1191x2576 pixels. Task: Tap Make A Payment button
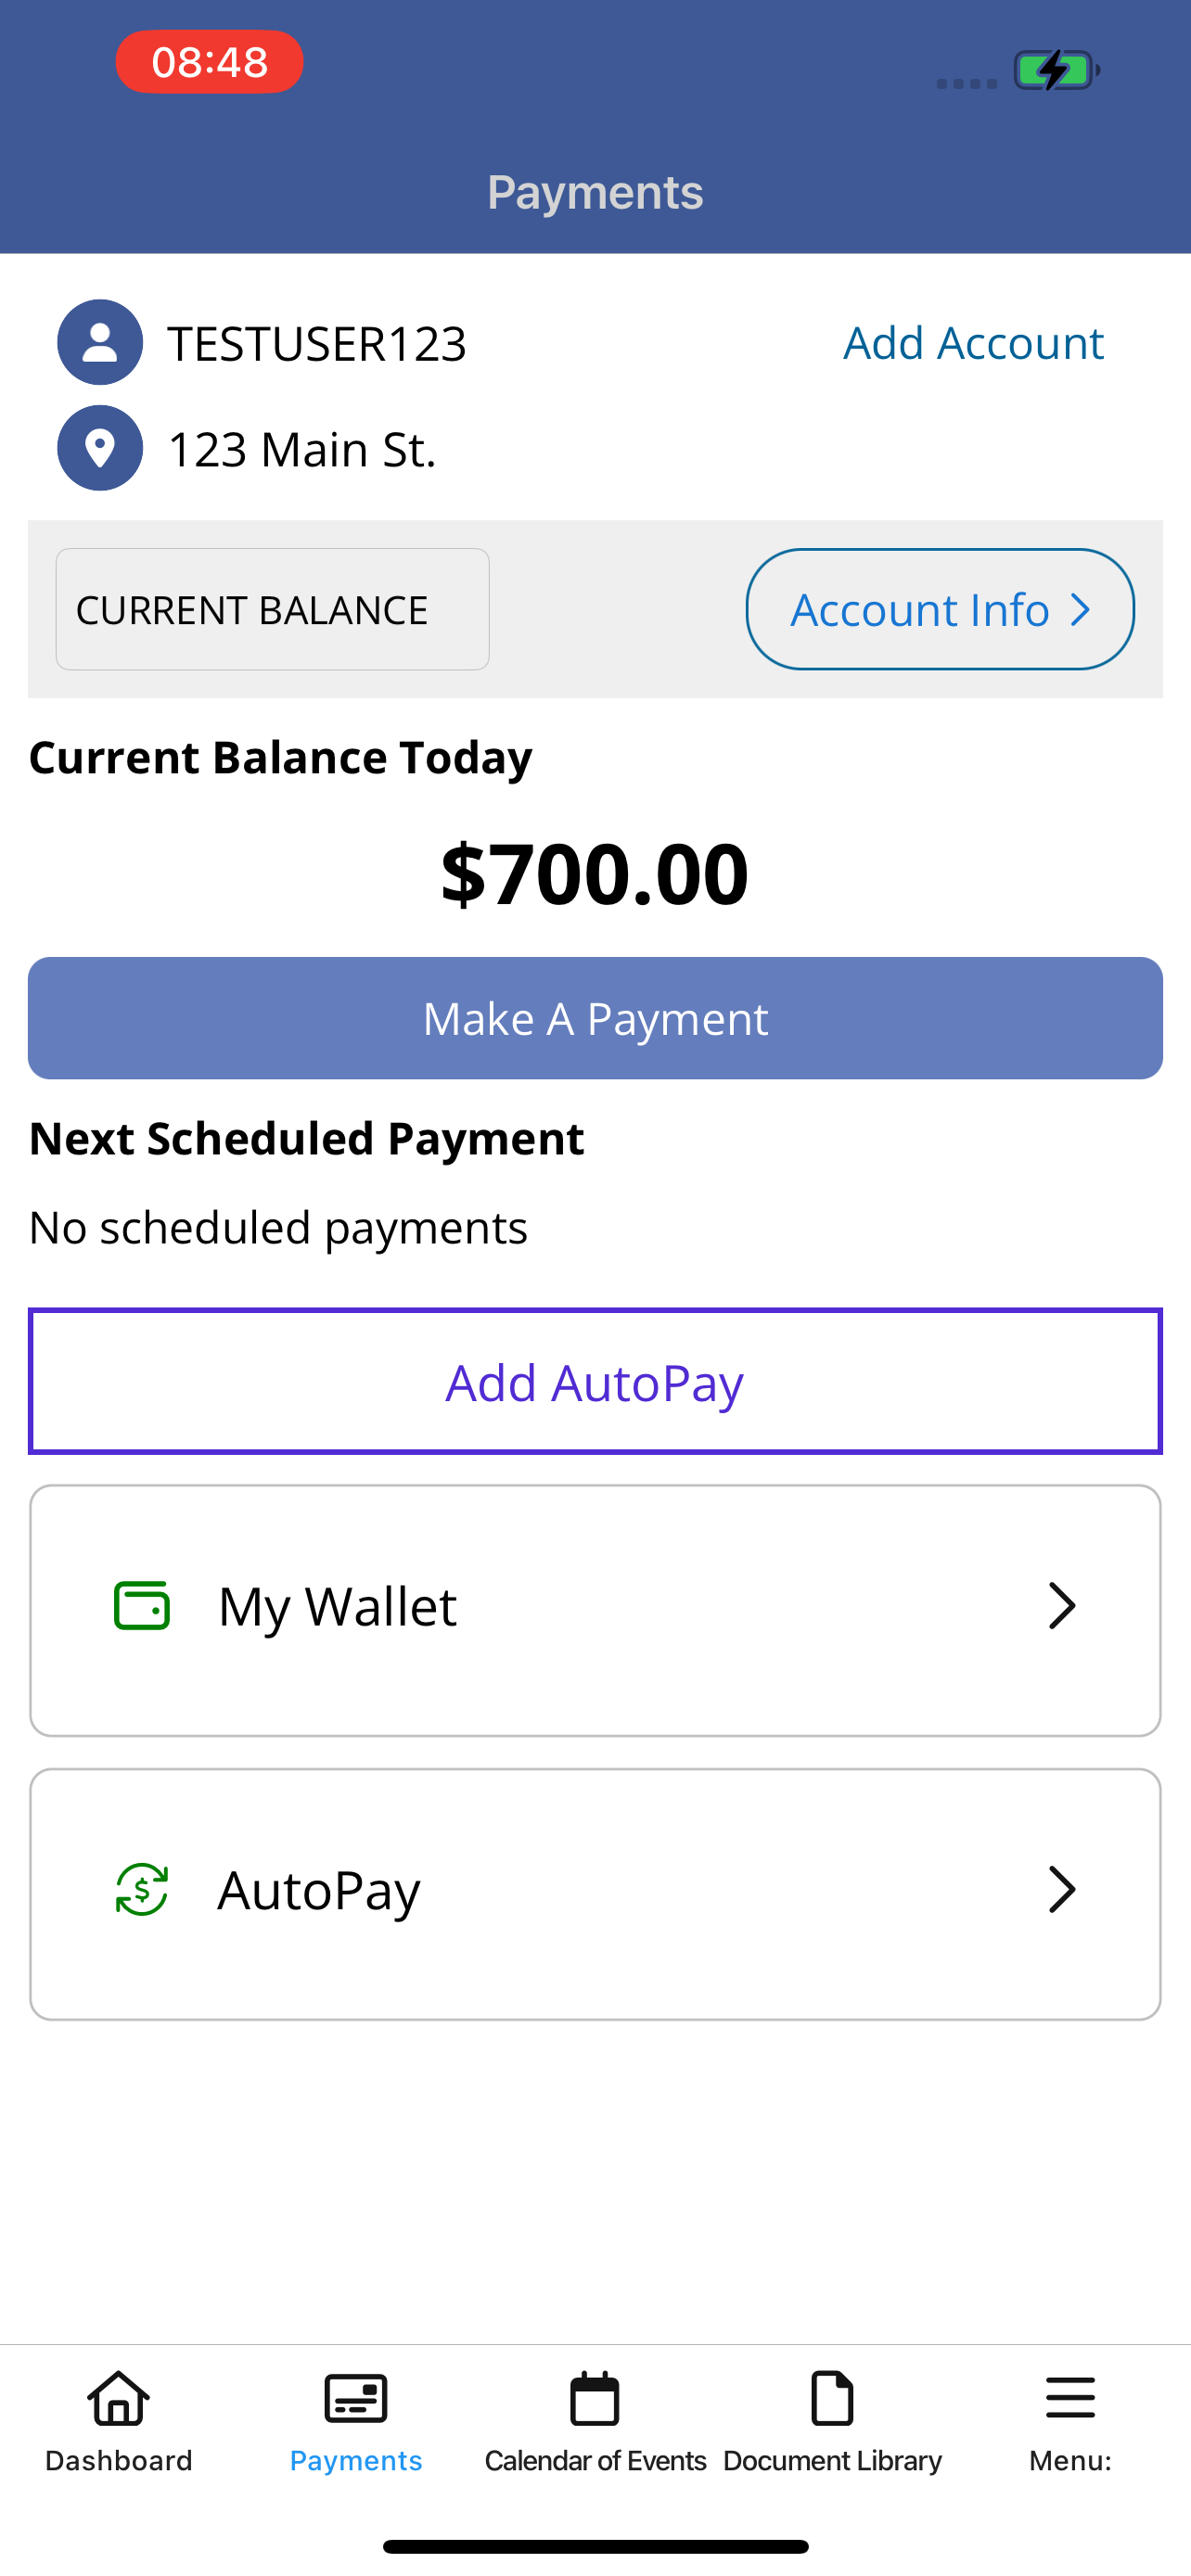pyautogui.click(x=595, y=1018)
